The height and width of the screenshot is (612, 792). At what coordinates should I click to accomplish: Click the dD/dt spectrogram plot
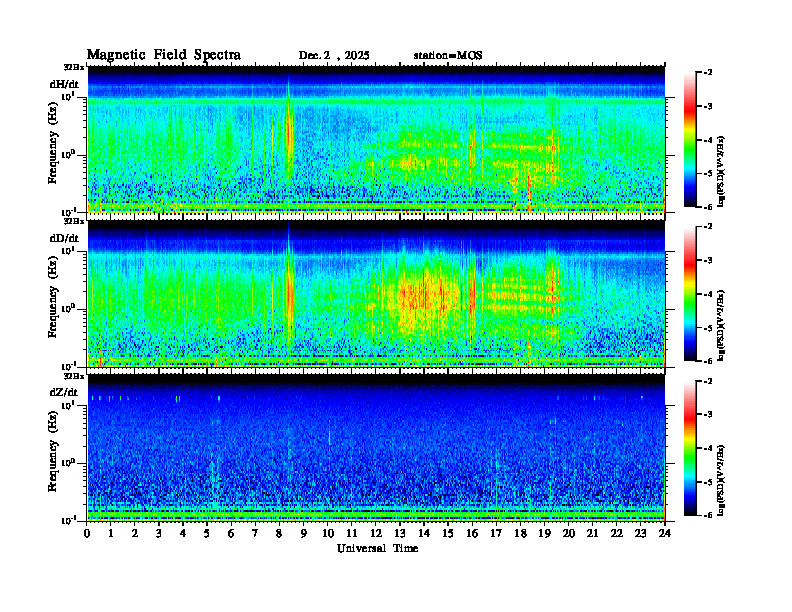click(x=376, y=293)
